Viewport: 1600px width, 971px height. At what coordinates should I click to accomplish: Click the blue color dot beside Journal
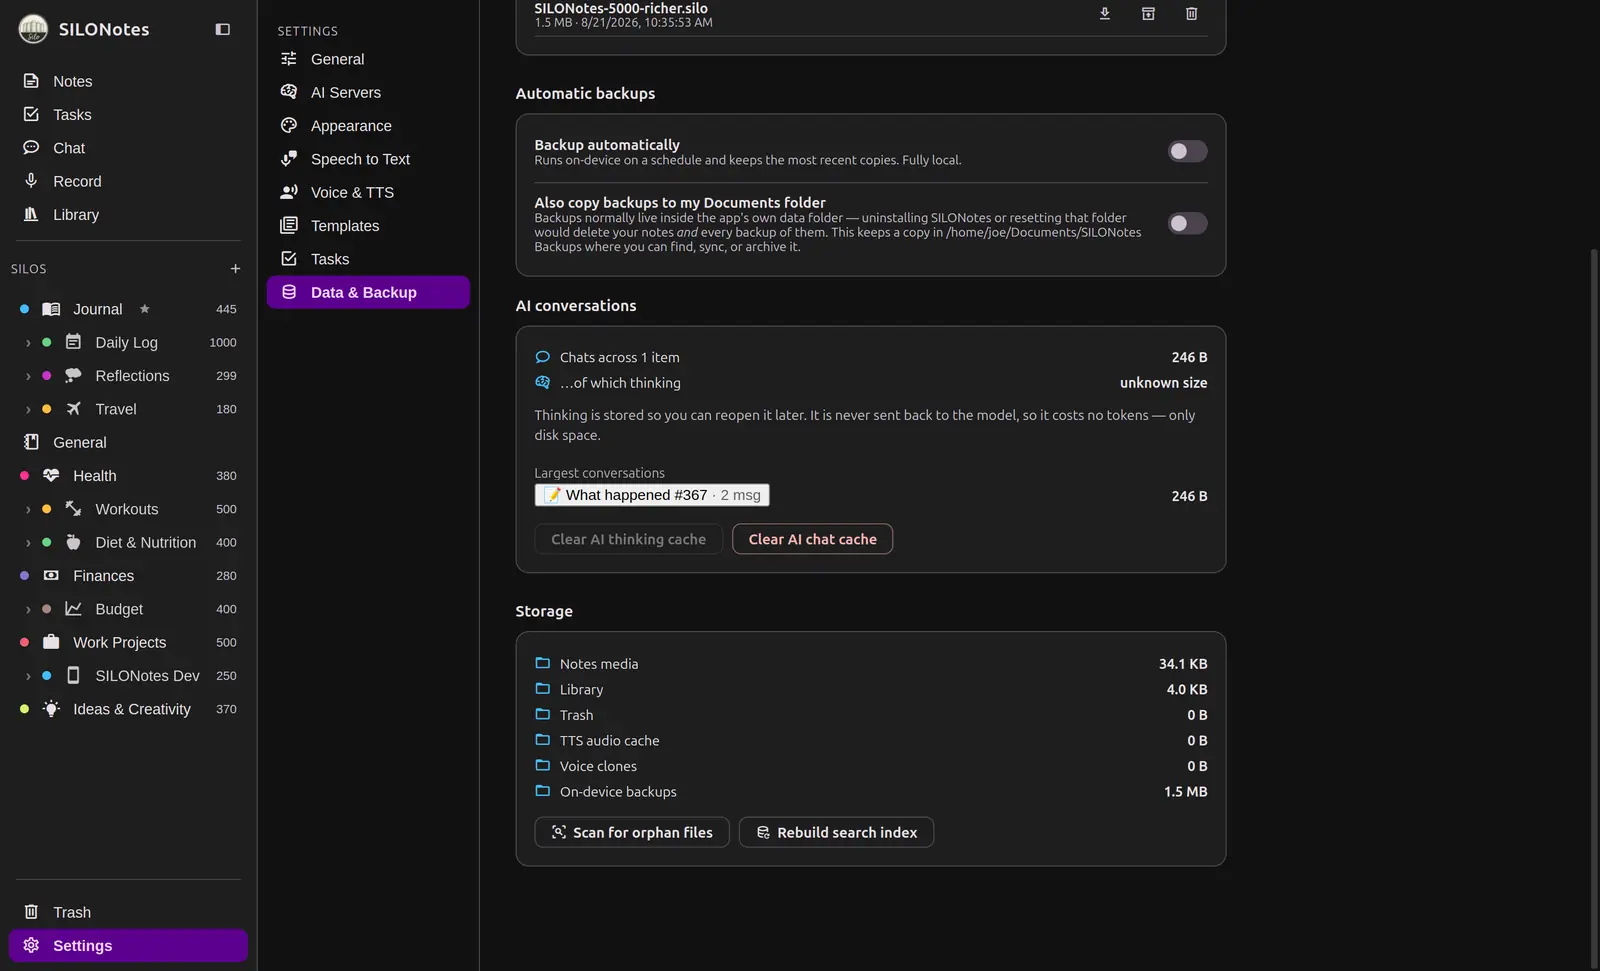tap(24, 309)
